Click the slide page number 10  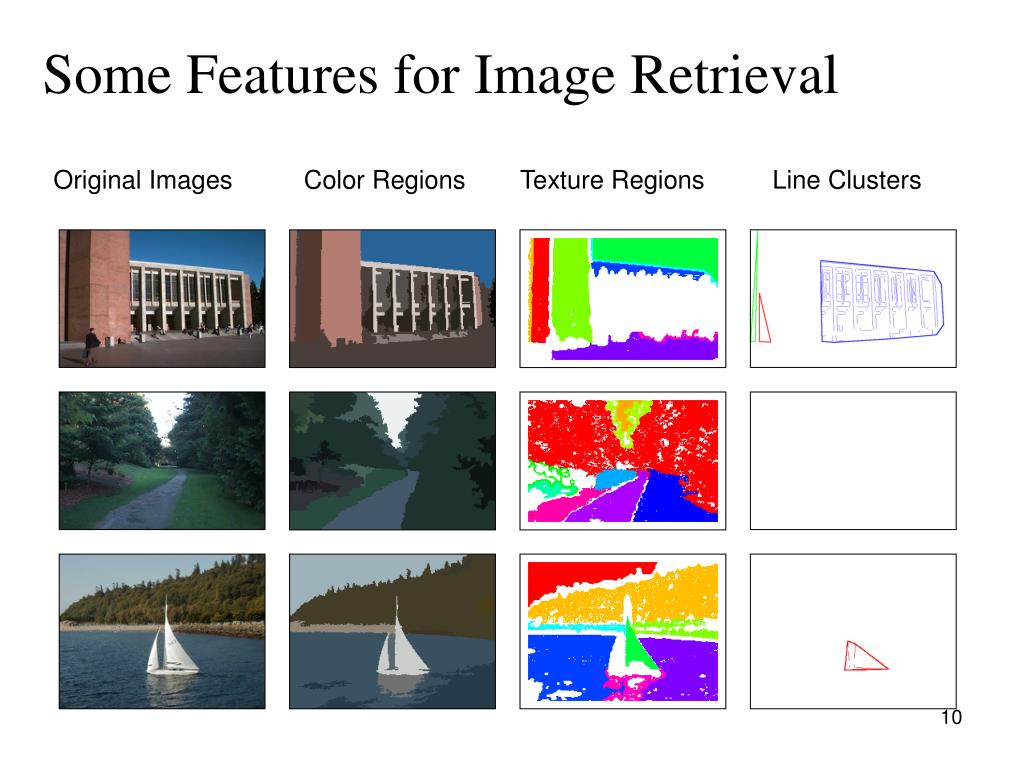pyautogui.click(x=951, y=718)
